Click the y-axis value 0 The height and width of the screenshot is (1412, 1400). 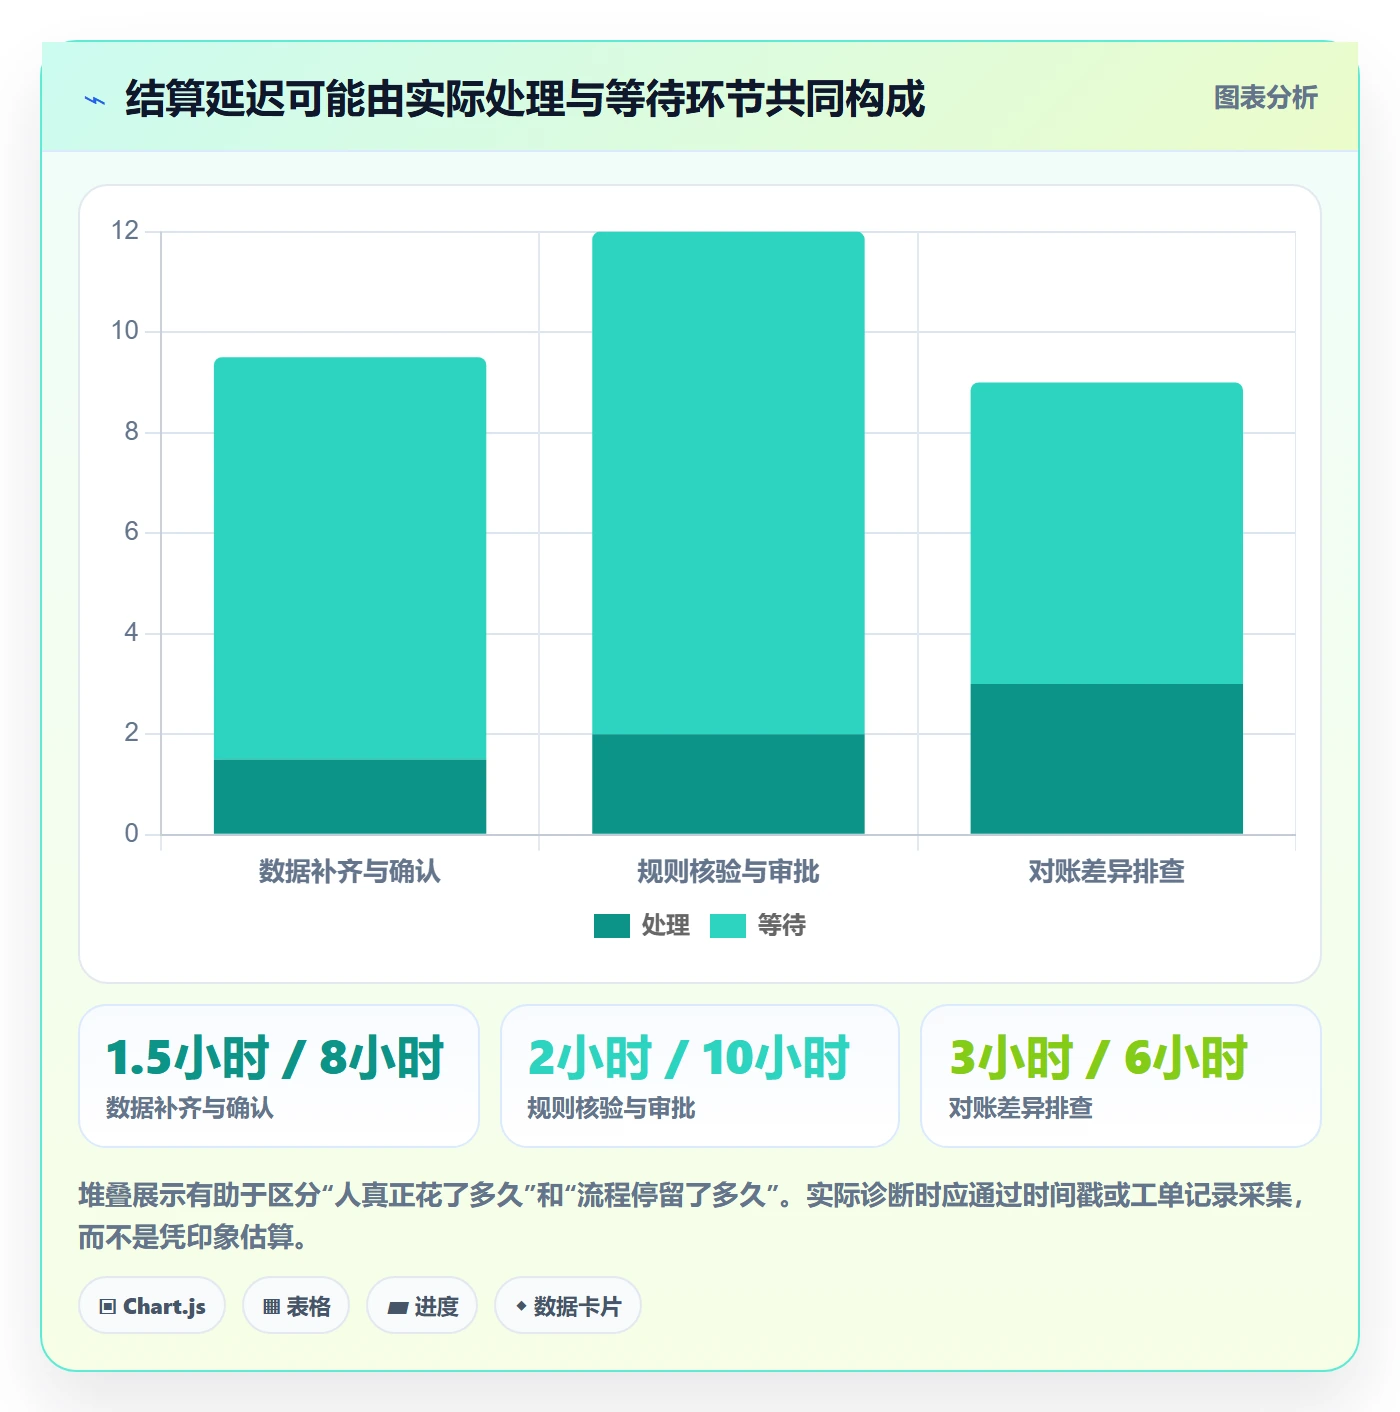(131, 834)
